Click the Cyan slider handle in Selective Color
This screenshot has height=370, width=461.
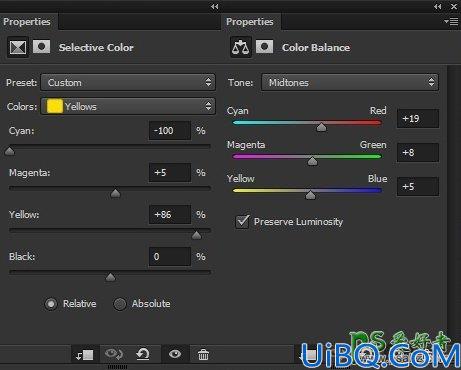click(10, 151)
